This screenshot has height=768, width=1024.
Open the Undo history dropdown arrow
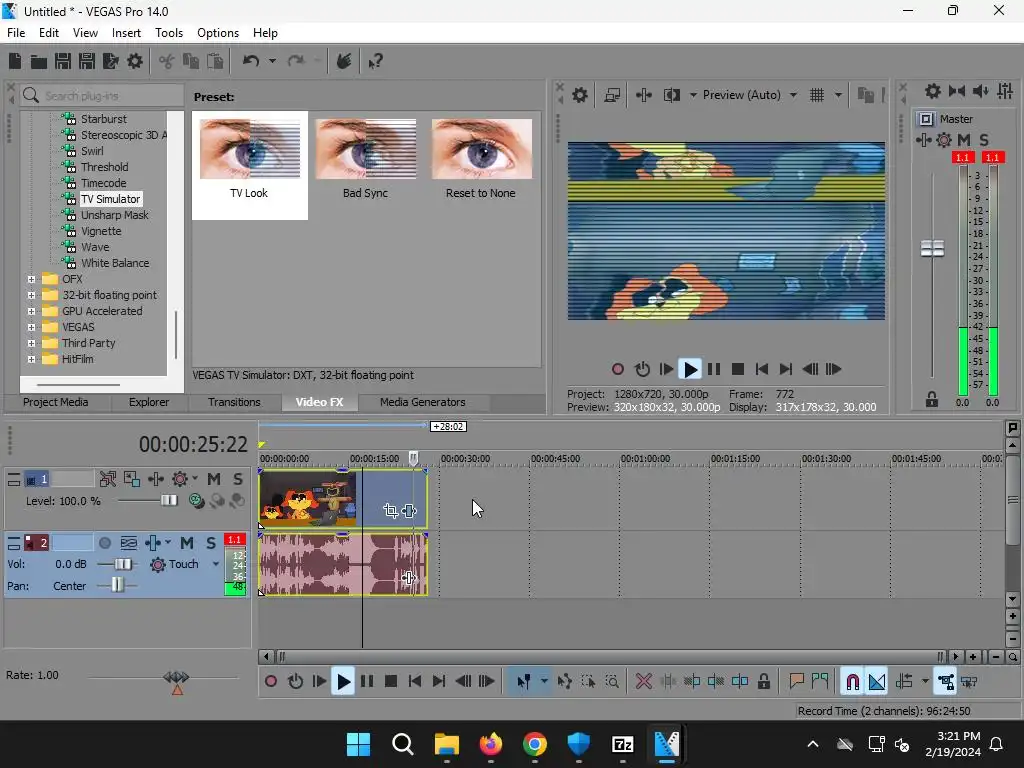point(272,61)
